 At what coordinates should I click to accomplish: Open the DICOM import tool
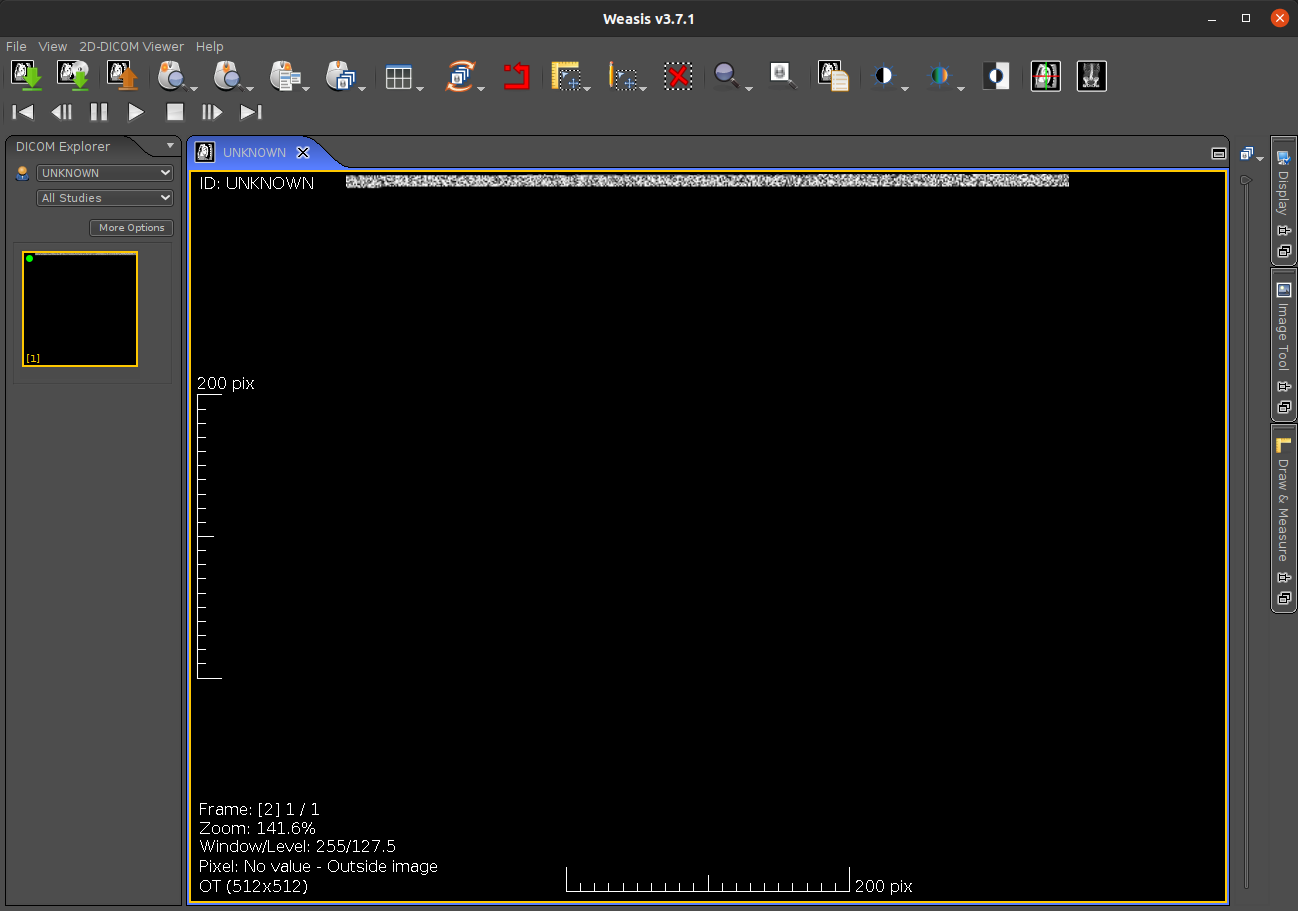[x=27, y=75]
